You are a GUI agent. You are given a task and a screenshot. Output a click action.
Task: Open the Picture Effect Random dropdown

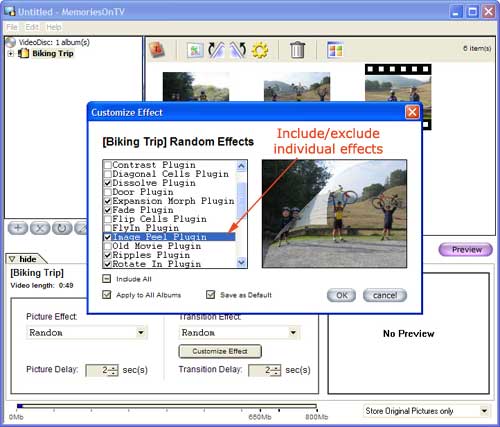141,332
